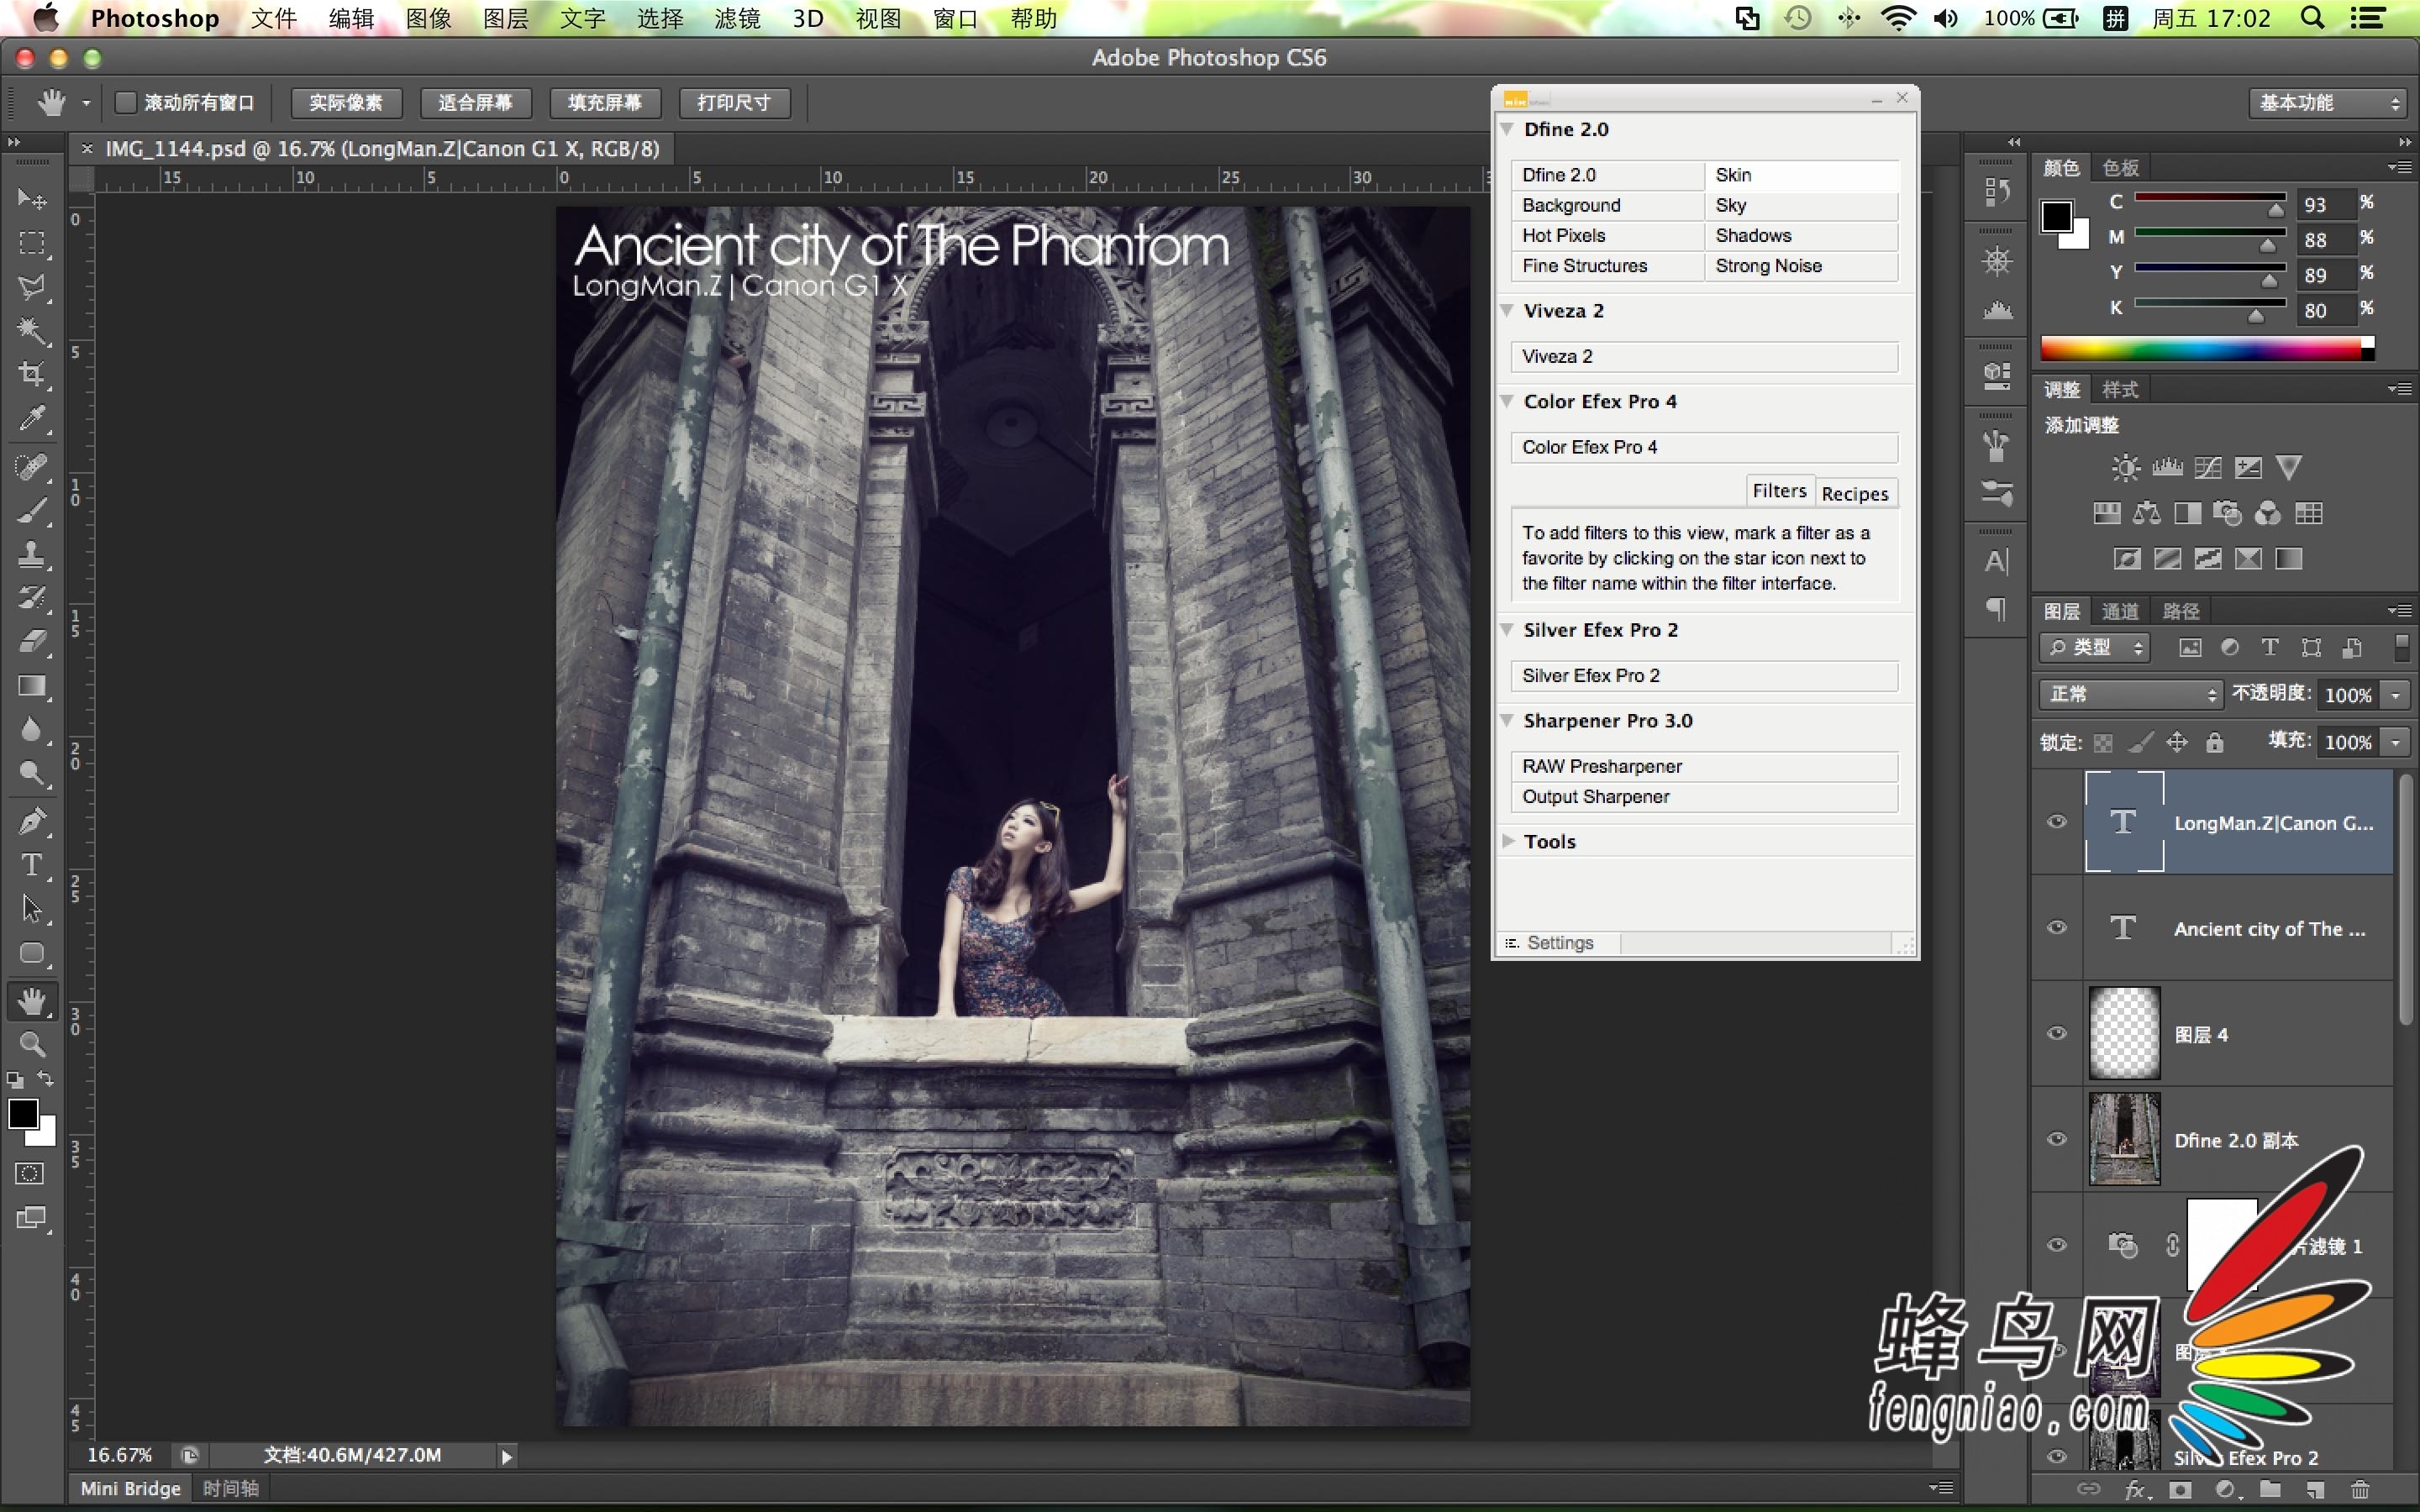2420x1512 pixels.
Task: Click the delete layer trash icon
Action: tap(2360, 1490)
